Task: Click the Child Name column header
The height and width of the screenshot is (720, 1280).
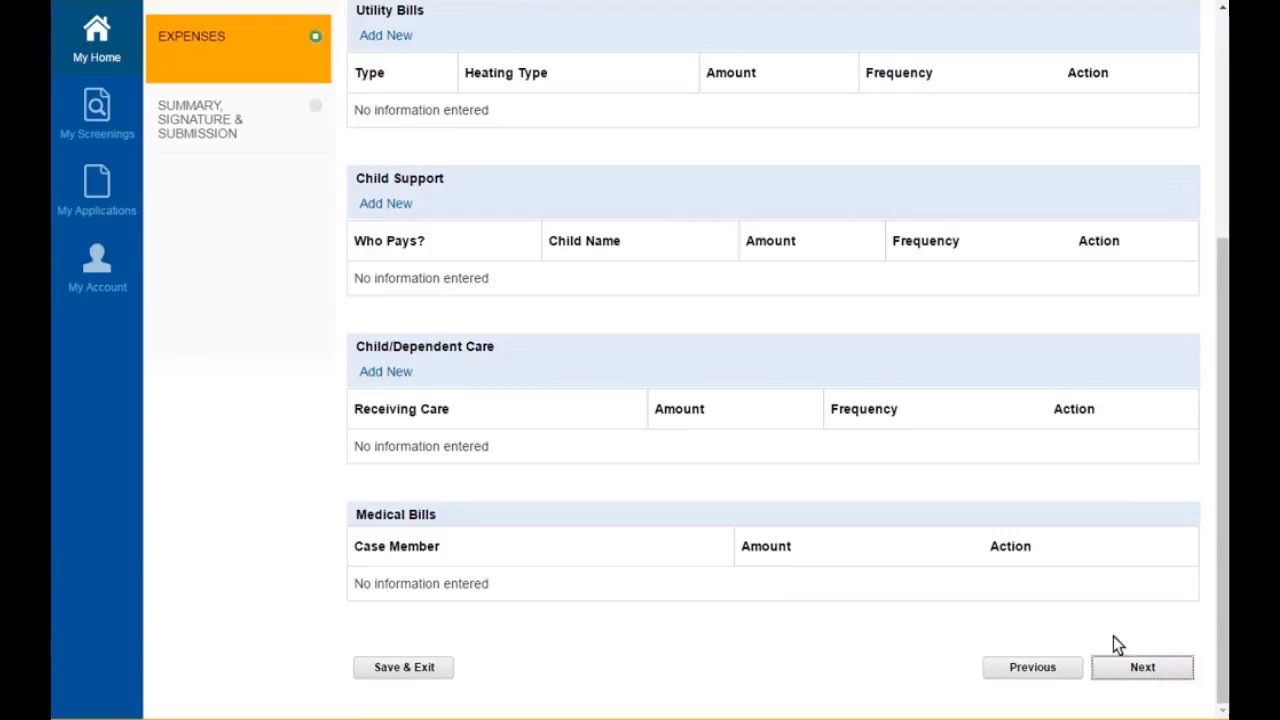Action: click(584, 241)
